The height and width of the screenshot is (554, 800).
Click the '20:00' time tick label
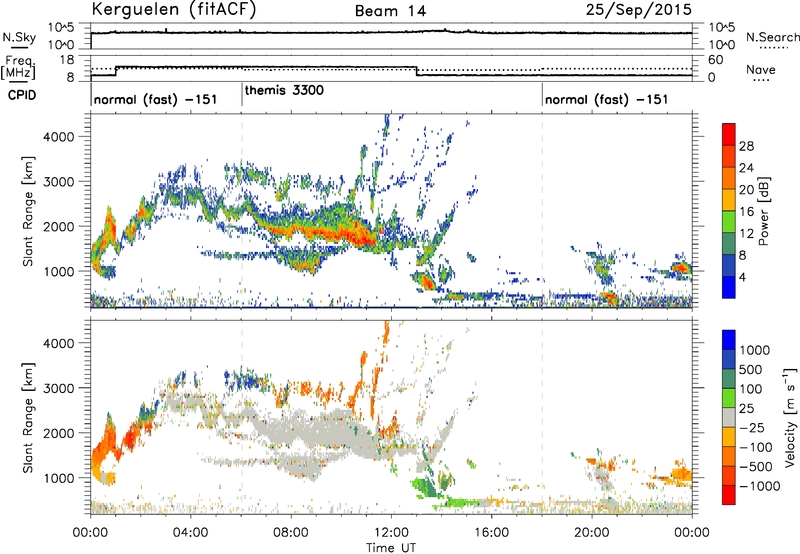pyautogui.click(x=591, y=533)
